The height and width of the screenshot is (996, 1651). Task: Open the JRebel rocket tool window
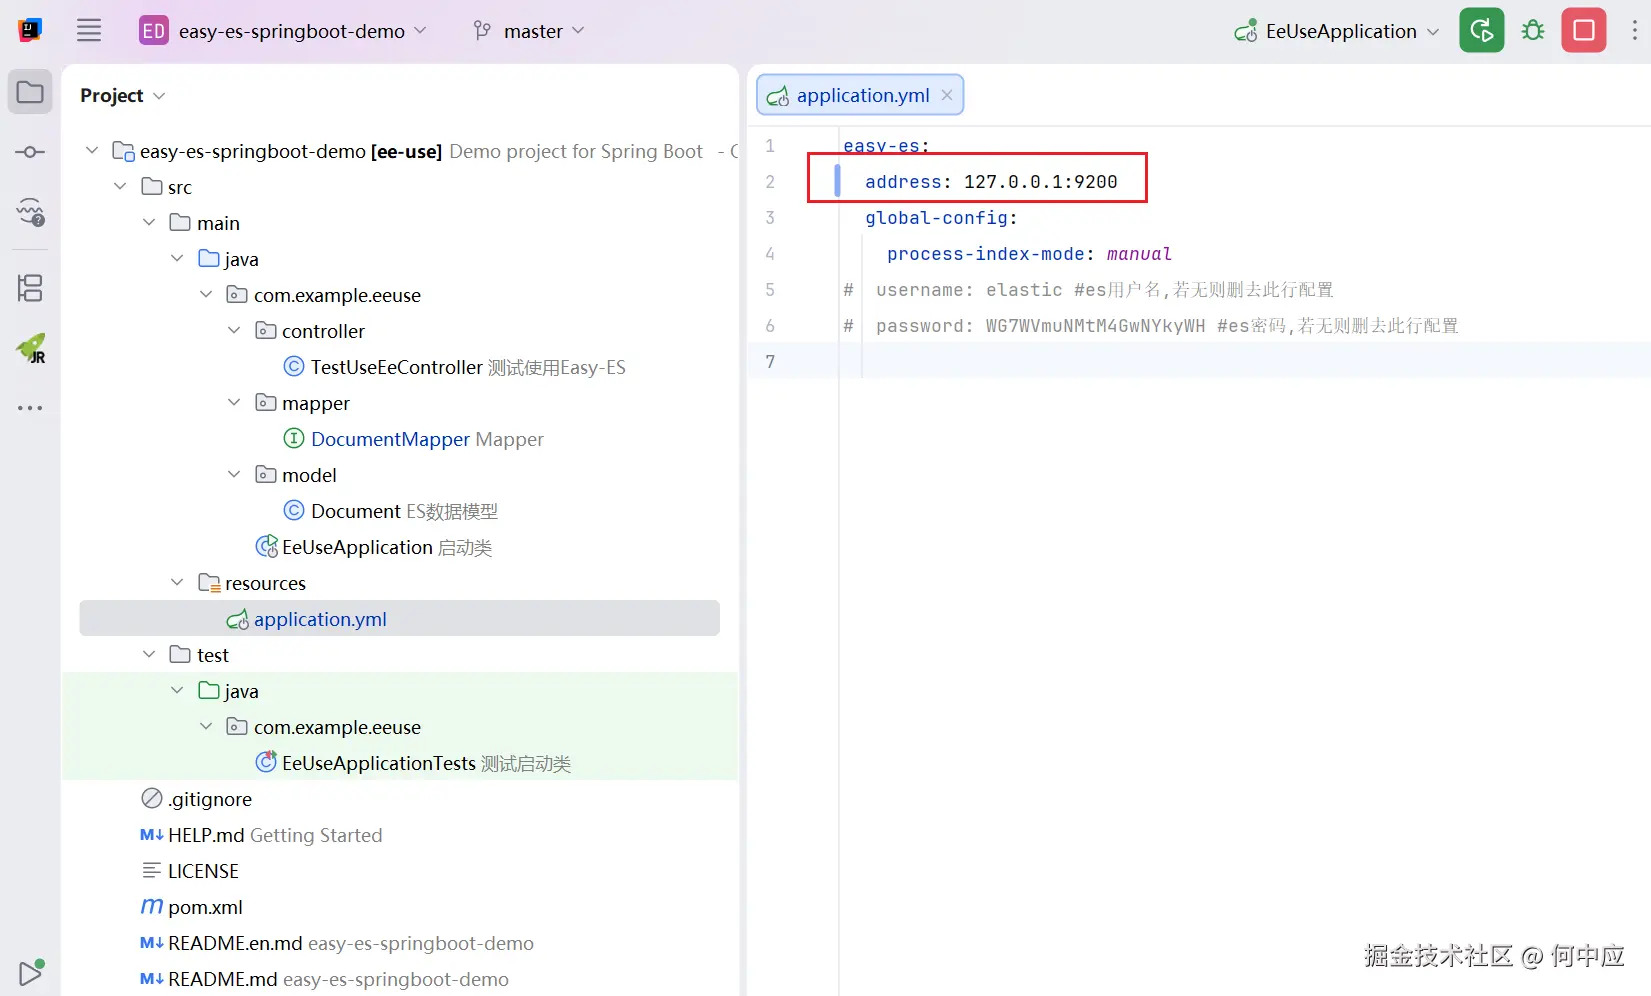click(x=30, y=348)
